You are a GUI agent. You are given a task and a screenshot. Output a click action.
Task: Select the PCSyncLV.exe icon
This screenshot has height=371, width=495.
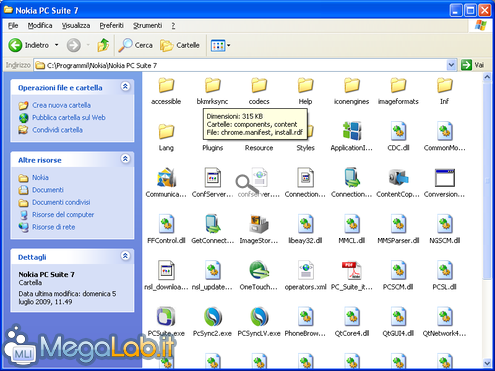tap(259, 322)
